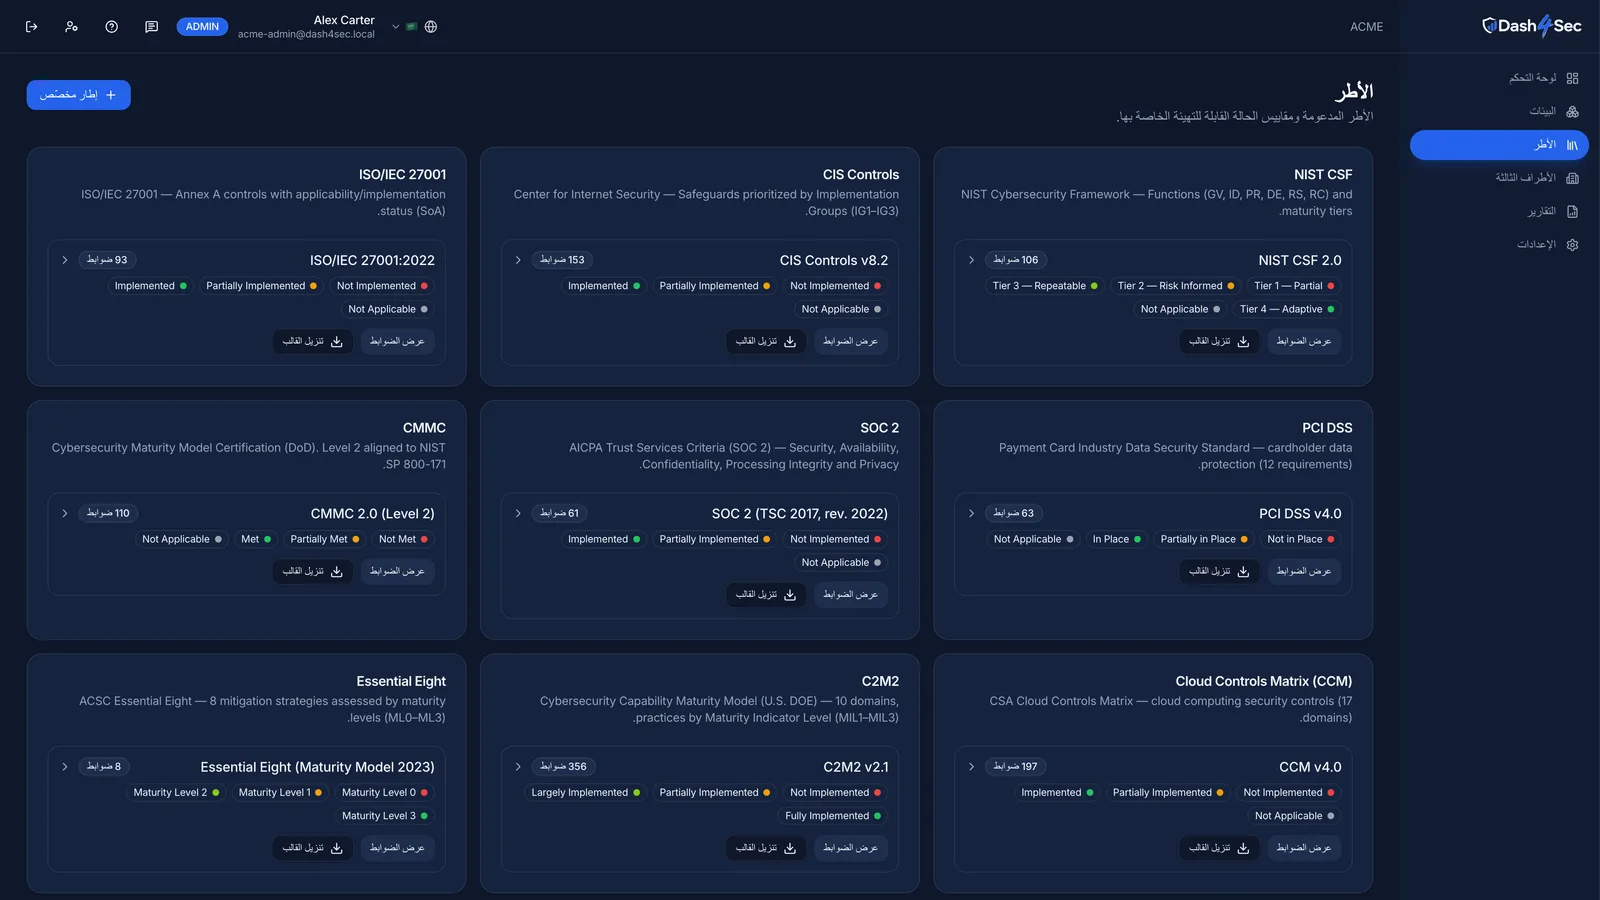The width and height of the screenshot is (1600, 900).
Task: Click the Dash4Sec logo
Action: tap(1532, 26)
